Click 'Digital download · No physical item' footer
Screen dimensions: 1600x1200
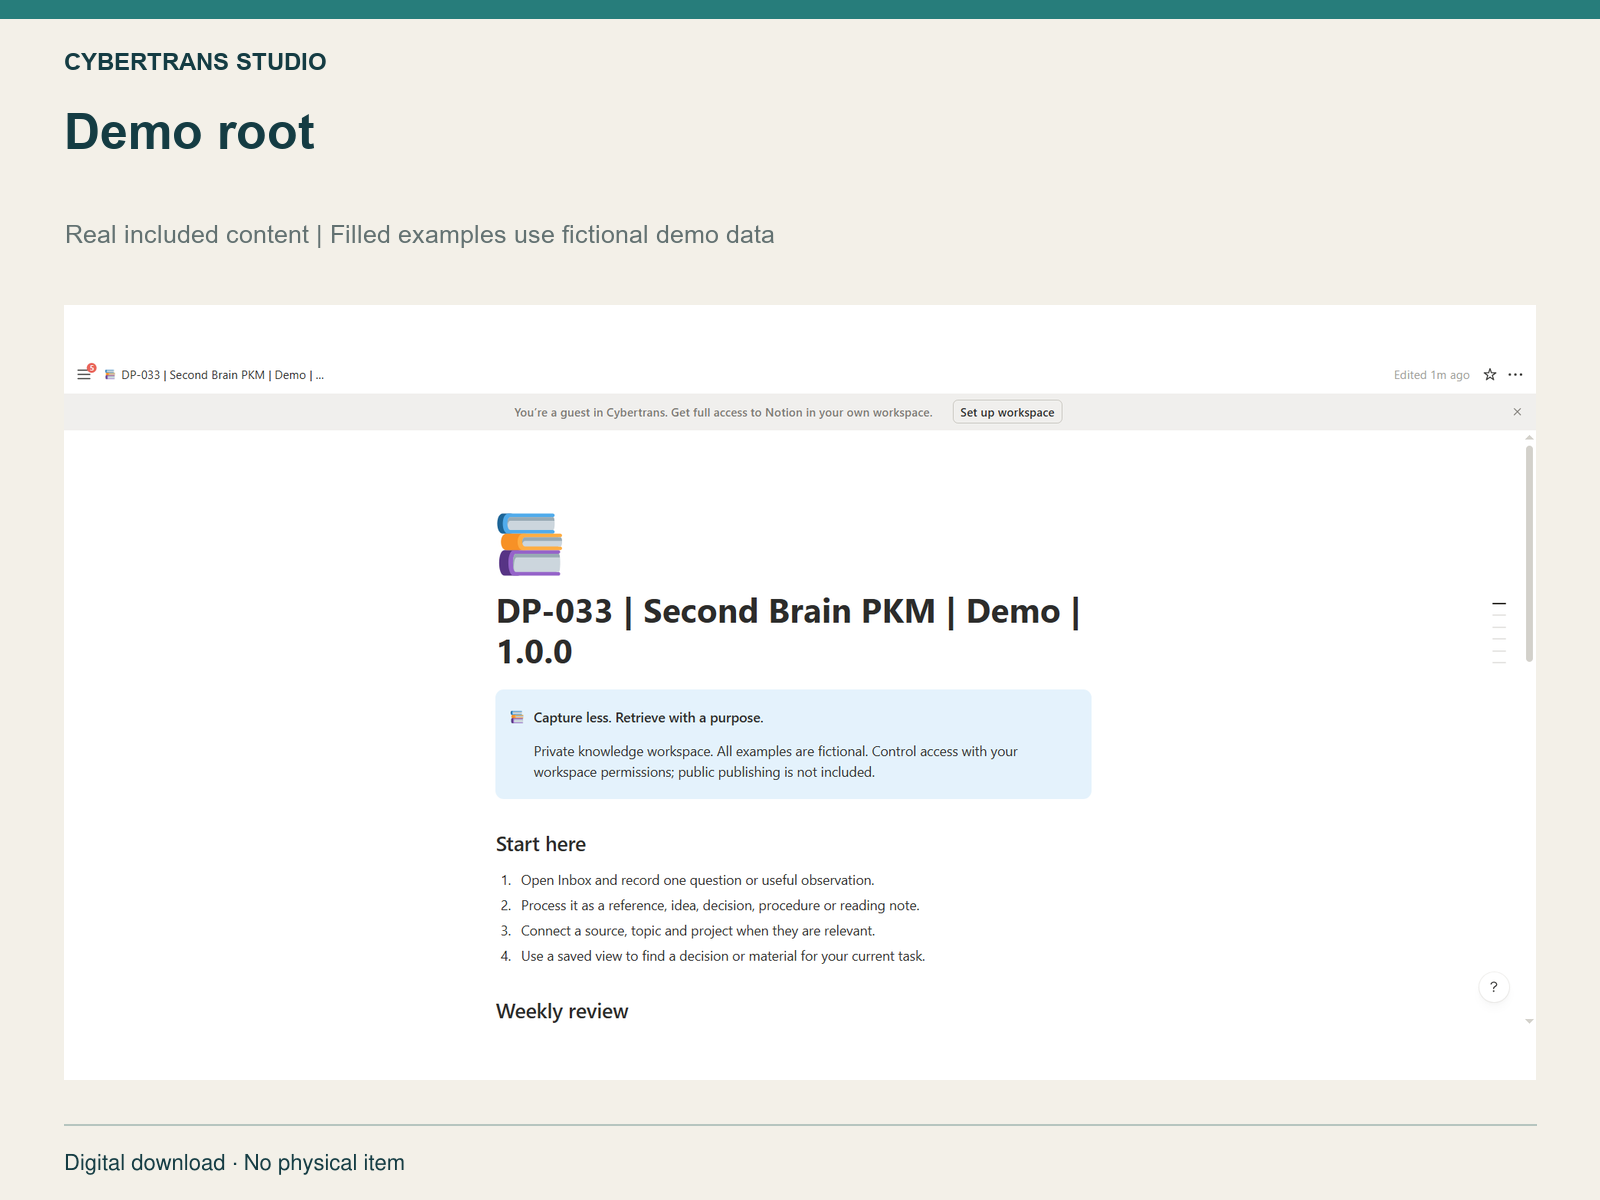click(x=235, y=1163)
